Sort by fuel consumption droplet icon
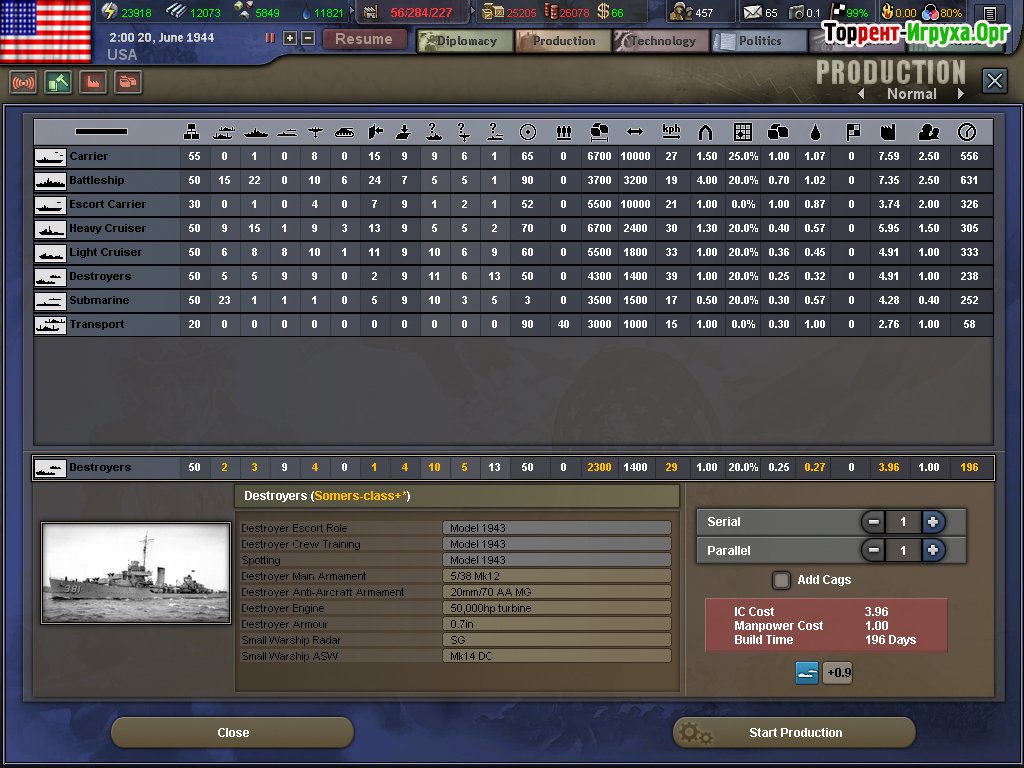This screenshot has height=768, width=1024. [814, 133]
